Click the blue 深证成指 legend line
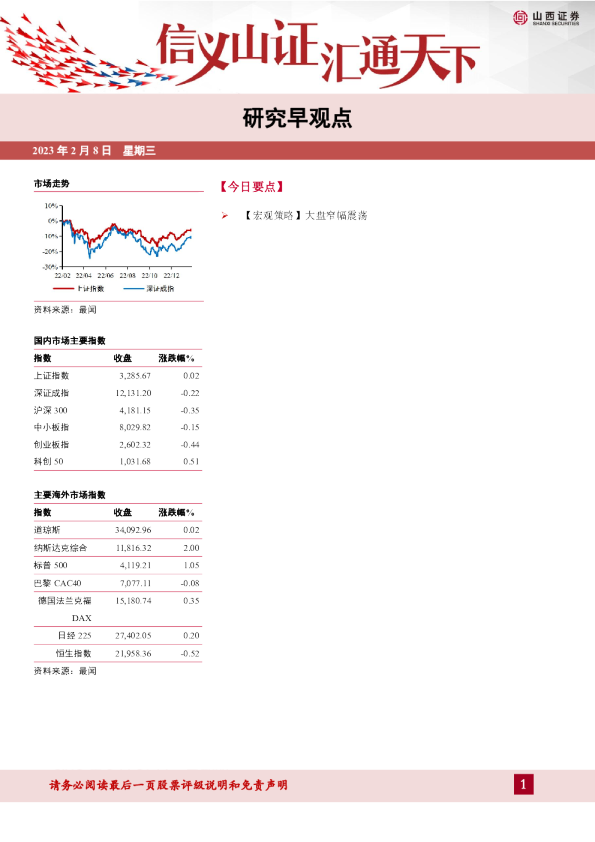 point(134,289)
